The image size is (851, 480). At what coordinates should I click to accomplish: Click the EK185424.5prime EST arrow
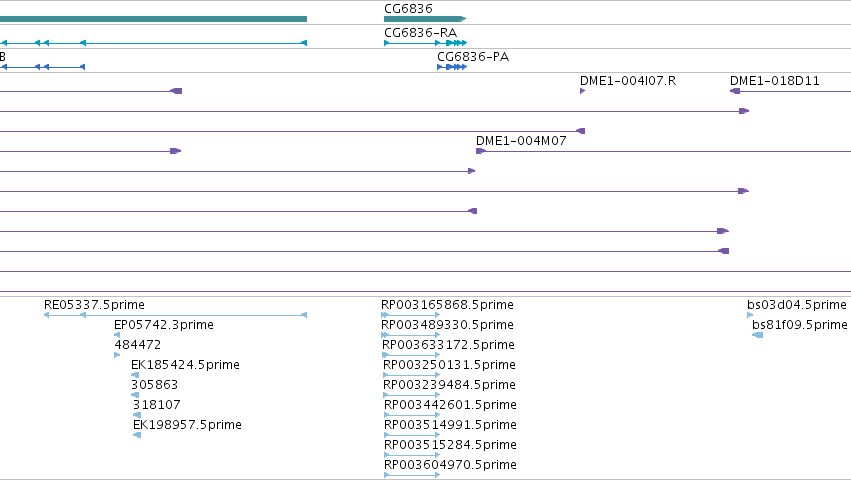135,375
